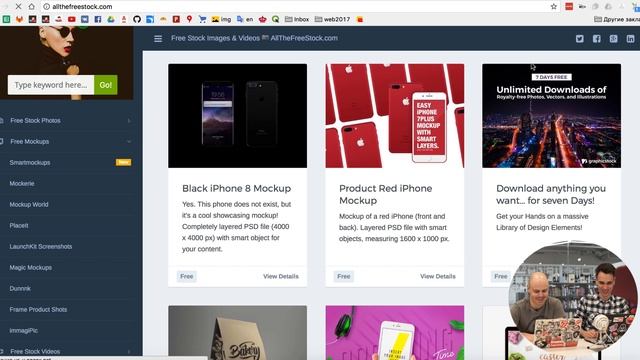The width and height of the screenshot is (640, 360).
Task: Open Frame Product Shots in the sidebar
Action: pos(38,309)
